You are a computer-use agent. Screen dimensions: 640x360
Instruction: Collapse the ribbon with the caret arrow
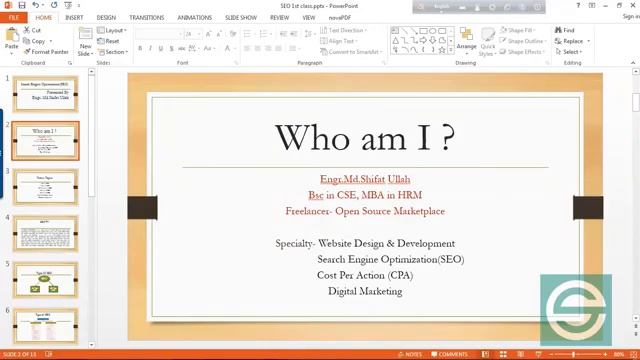point(633,63)
